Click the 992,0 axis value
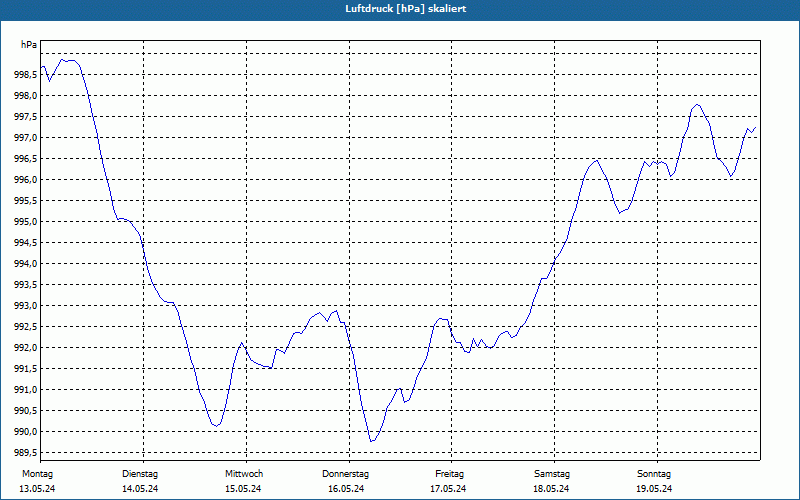This screenshot has width=800, height=500. 25,348
